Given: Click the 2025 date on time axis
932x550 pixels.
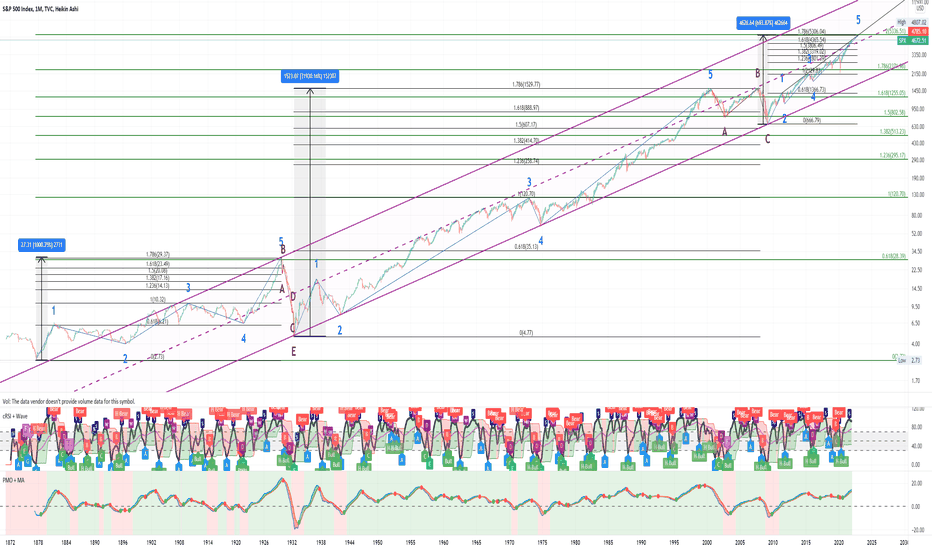Looking at the screenshot, I should tap(871, 543).
